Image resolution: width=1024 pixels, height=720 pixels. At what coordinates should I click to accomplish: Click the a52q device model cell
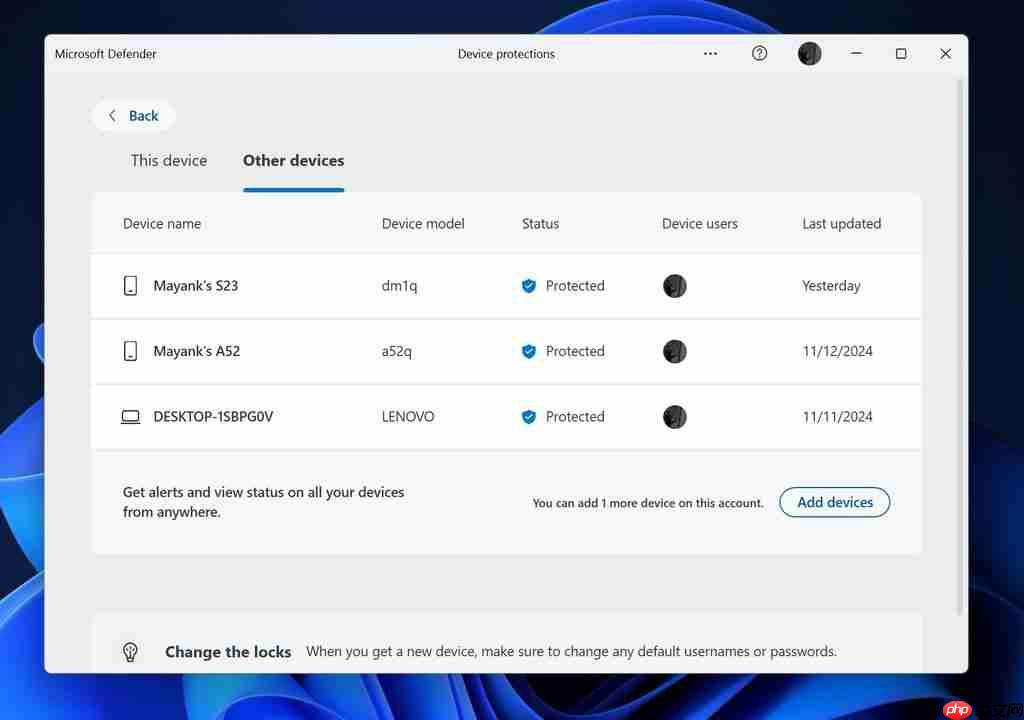pyautogui.click(x=396, y=351)
